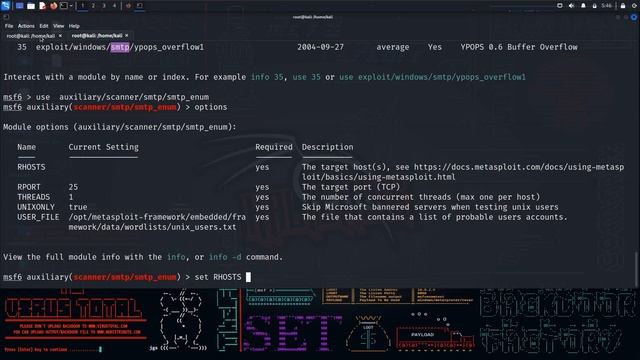This screenshot has height=360, width=640.
Task: Open the display settings tray icon
Action: [560, 6]
